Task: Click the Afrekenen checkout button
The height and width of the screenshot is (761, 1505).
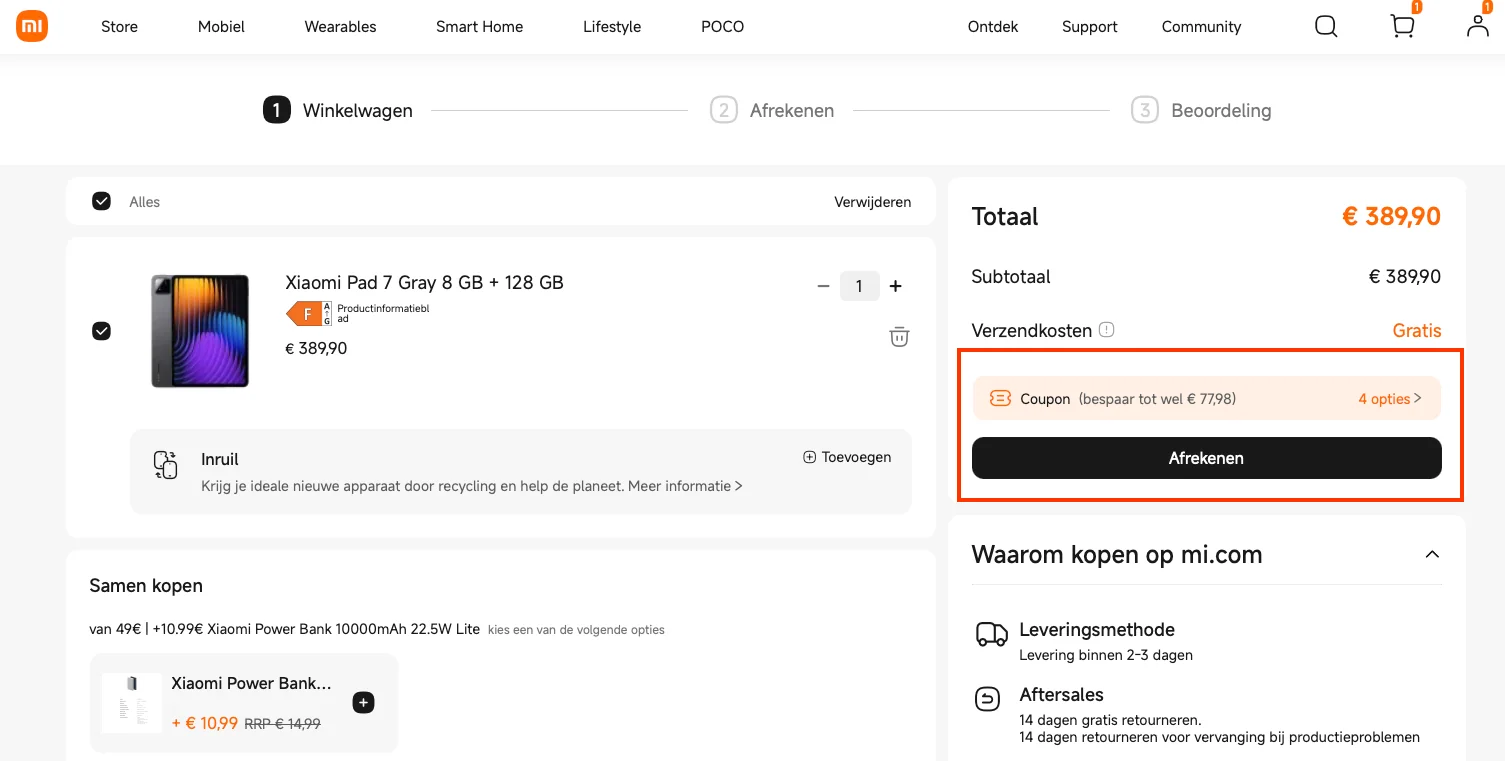Action: click(x=1206, y=458)
